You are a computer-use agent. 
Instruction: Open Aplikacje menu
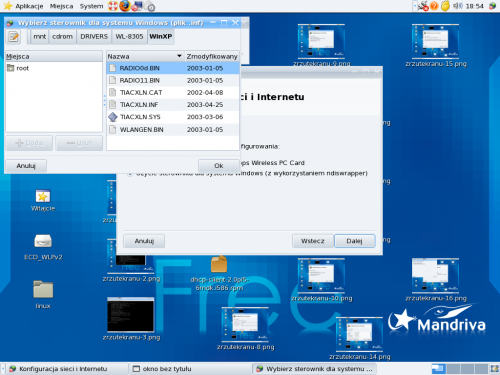(x=29, y=6)
